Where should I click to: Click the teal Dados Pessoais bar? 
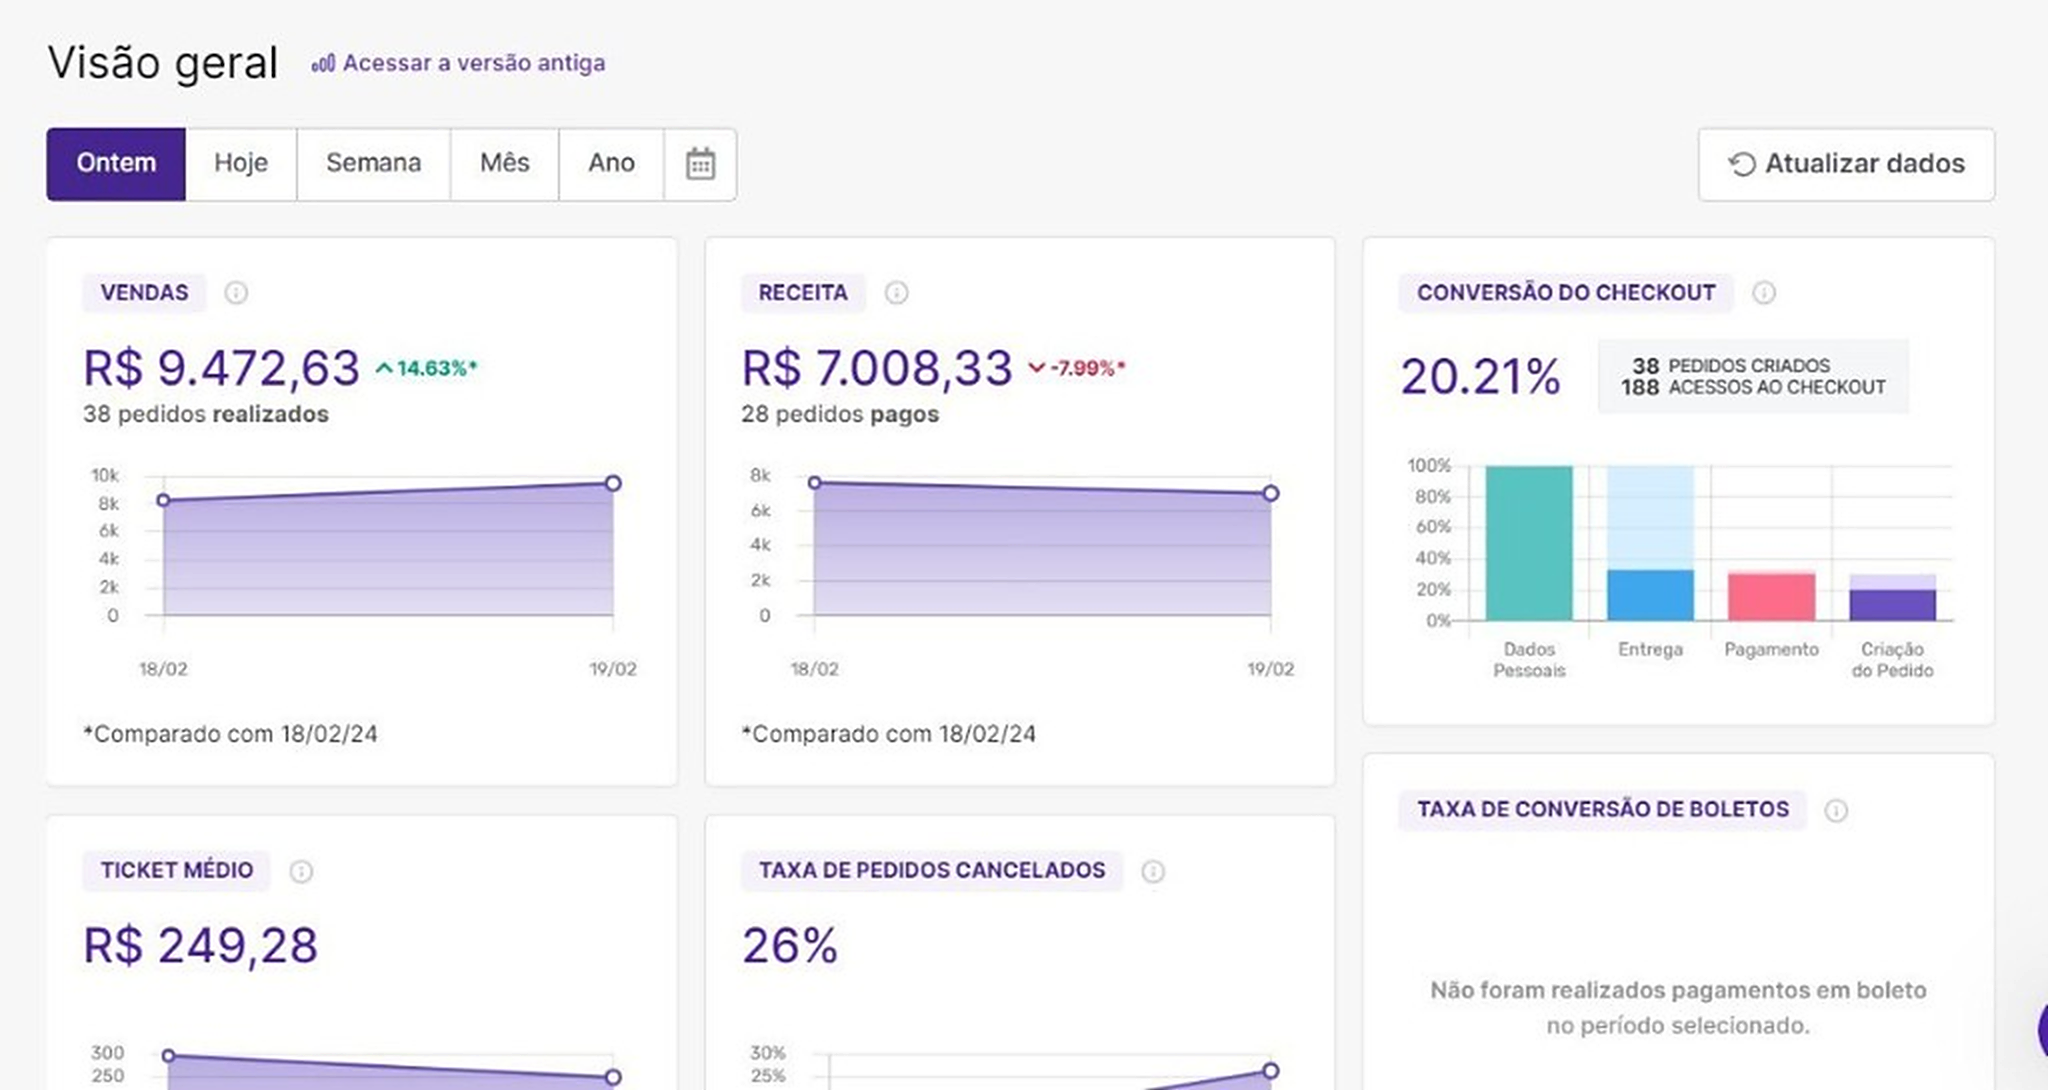pyautogui.click(x=1529, y=543)
